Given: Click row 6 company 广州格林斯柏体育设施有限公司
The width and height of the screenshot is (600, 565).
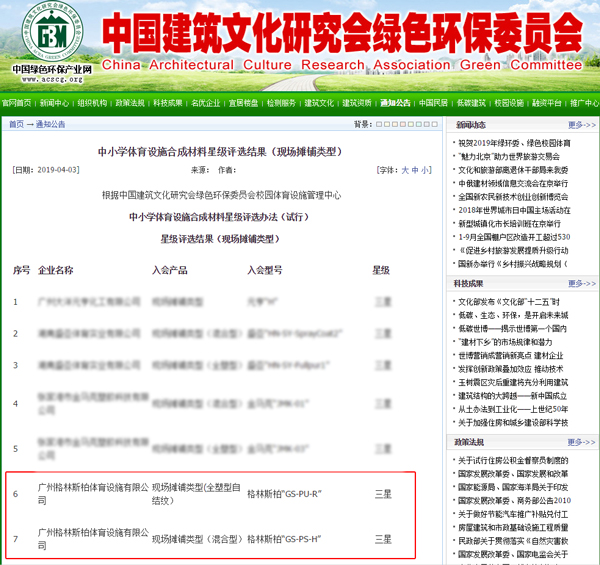Looking at the screenshot, I should click(x=93, y=494).
